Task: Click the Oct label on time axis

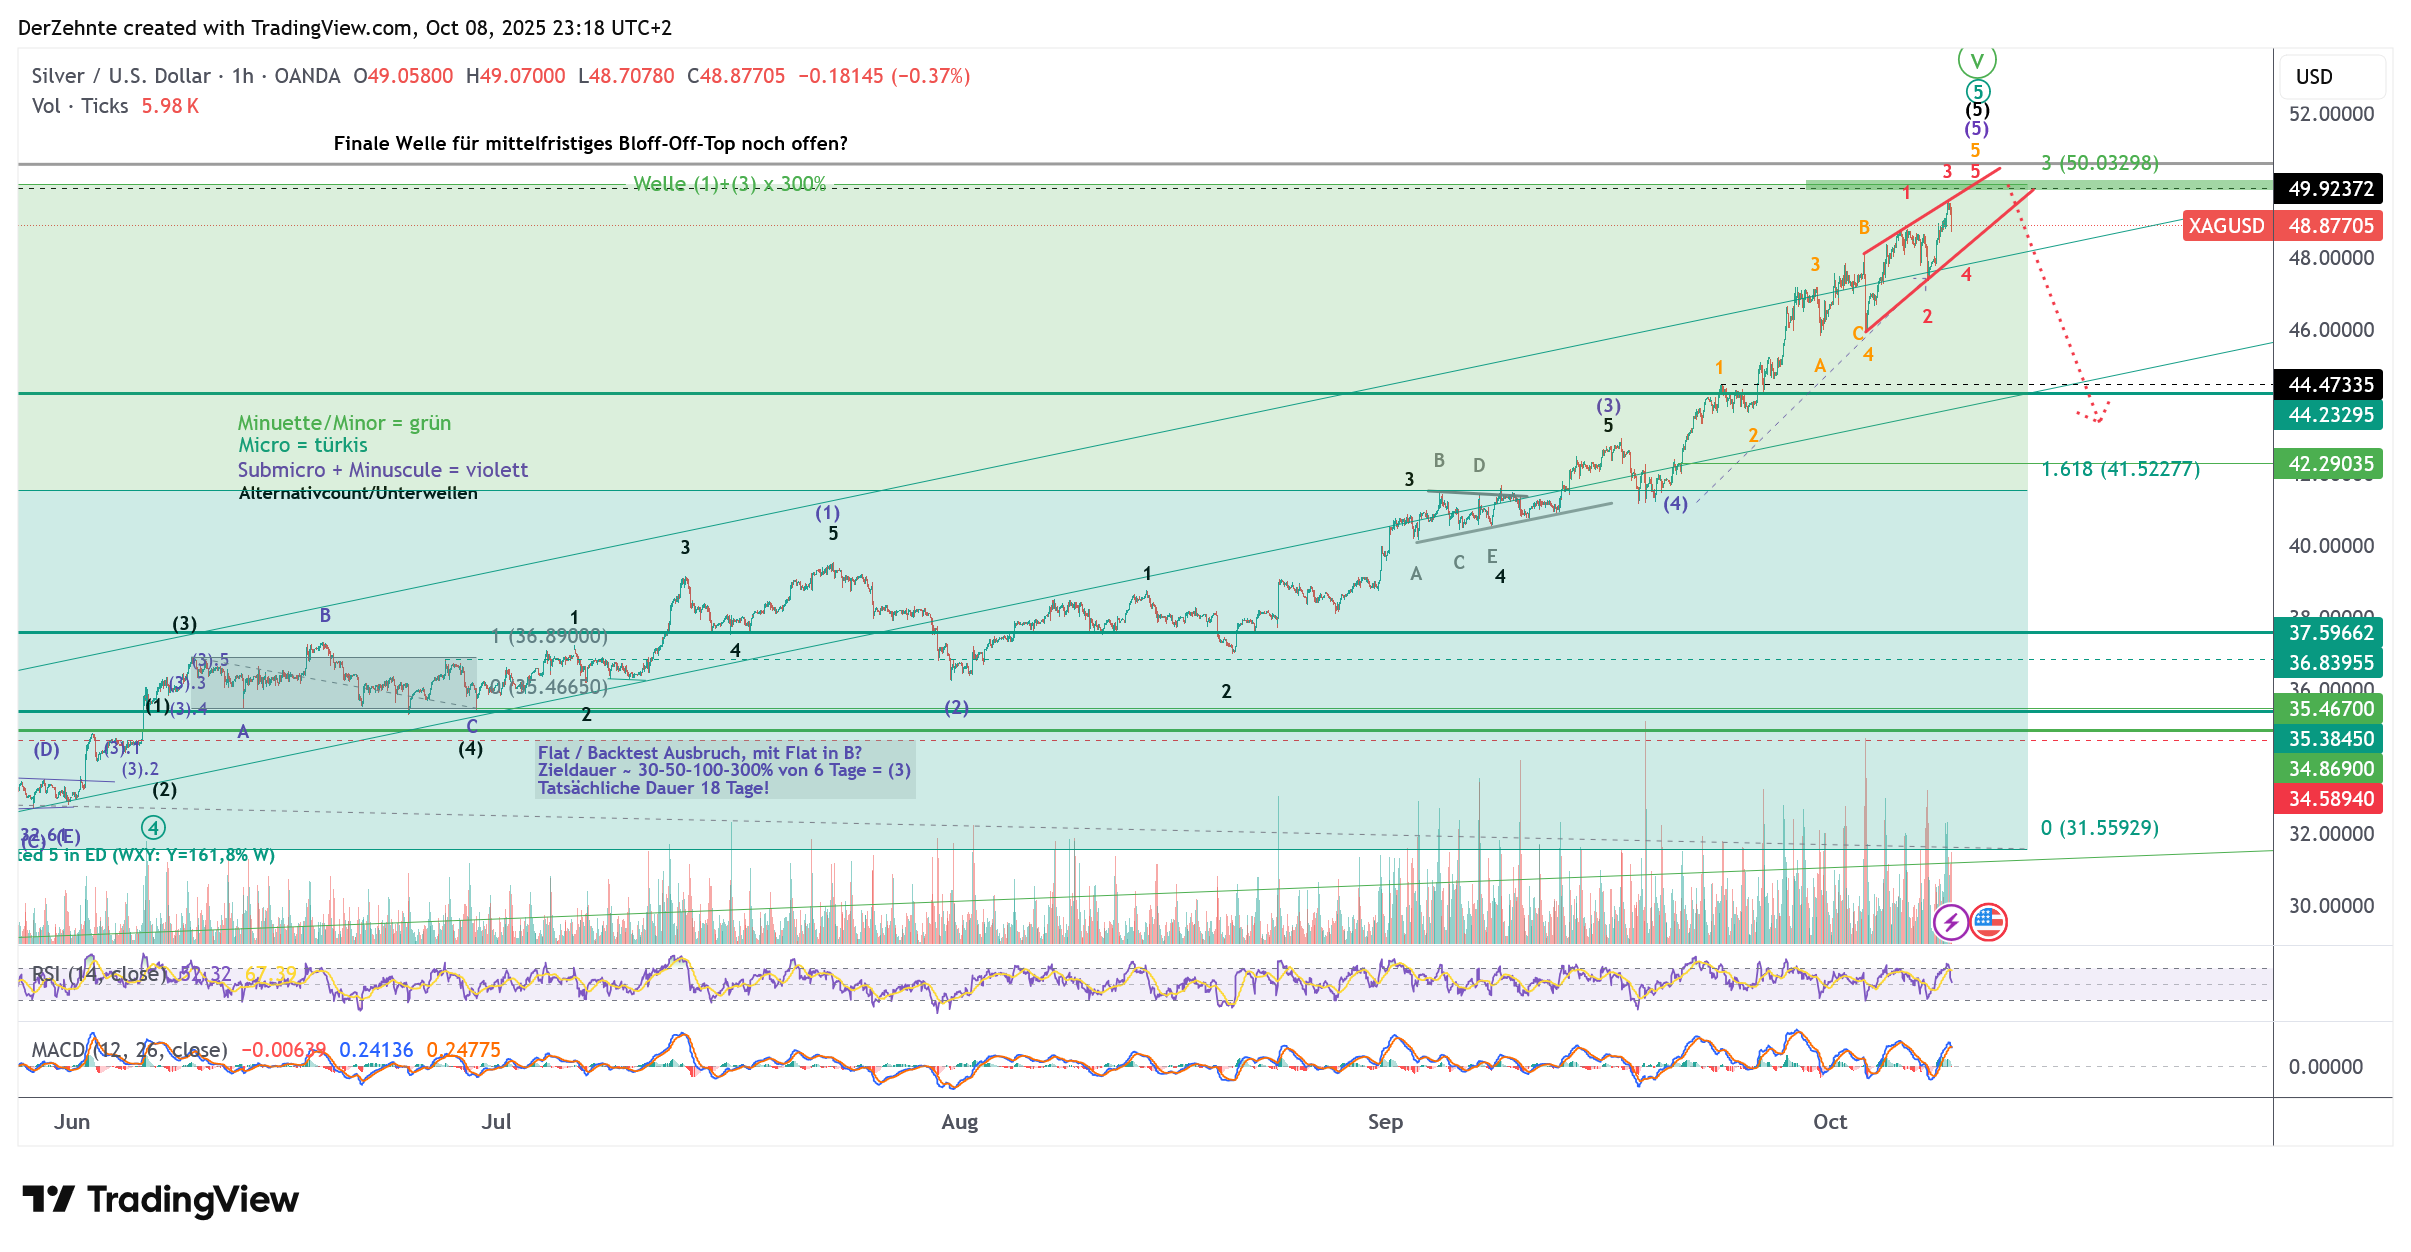Action: [x=1830, y=1122]
